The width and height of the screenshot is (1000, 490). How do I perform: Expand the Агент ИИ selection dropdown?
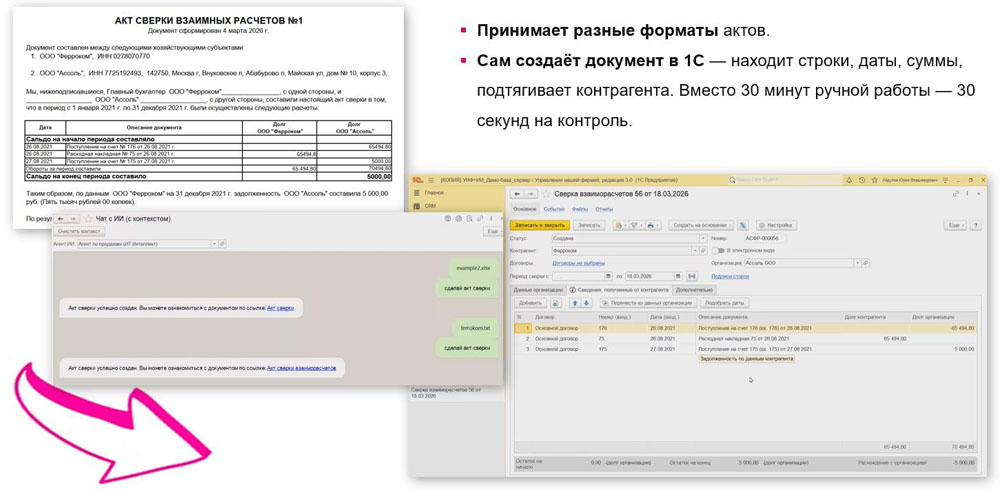215,244
